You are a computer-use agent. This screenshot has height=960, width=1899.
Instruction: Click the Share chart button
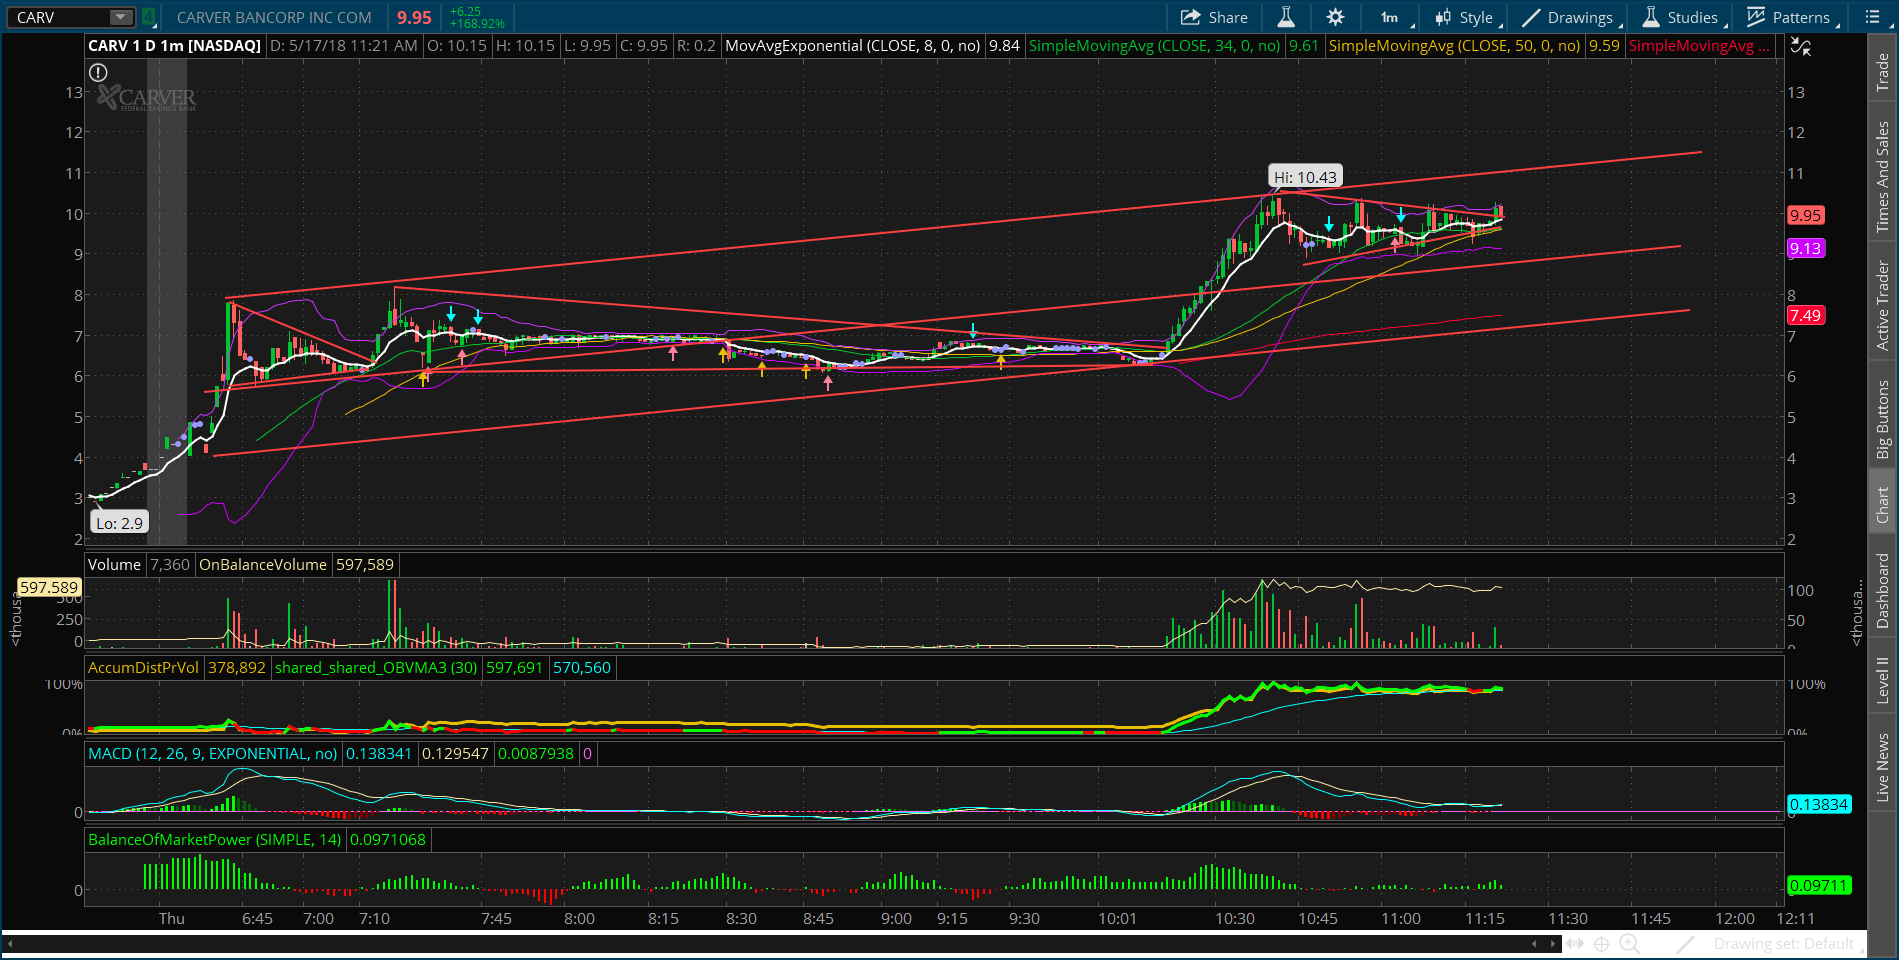pos(1214,17)
